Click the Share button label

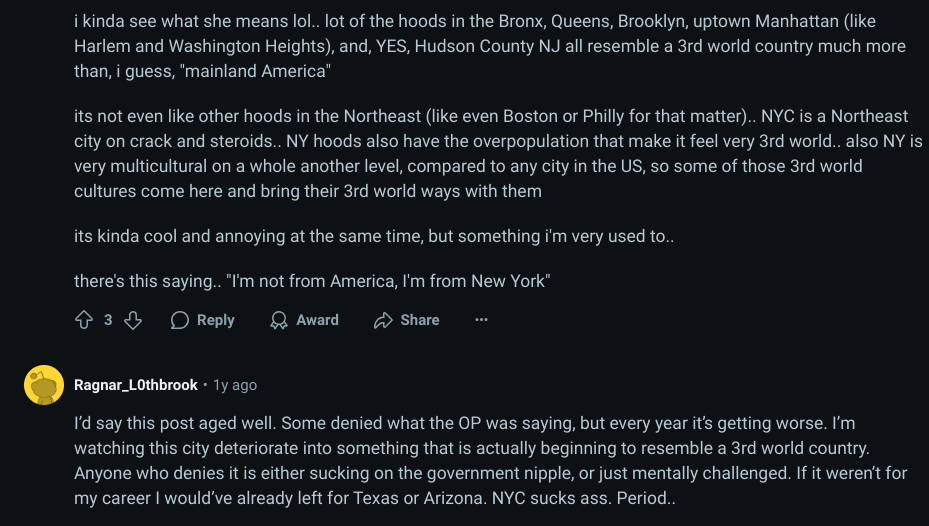[419, 320]
